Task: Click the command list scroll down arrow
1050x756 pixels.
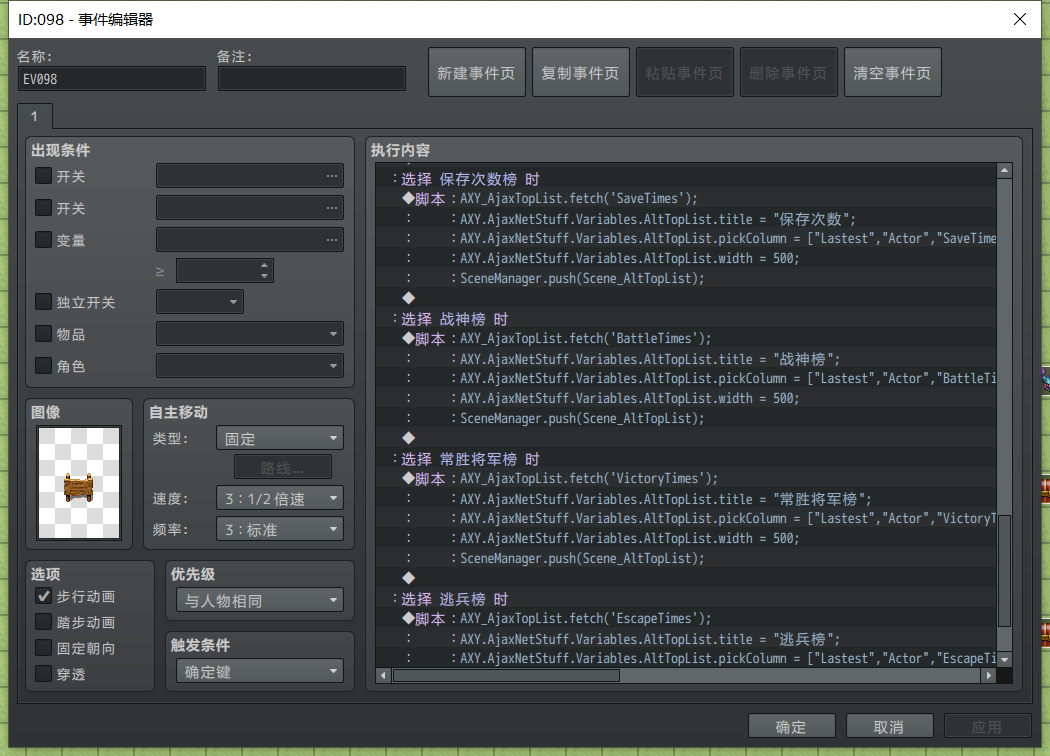Action: [1004, 660]
